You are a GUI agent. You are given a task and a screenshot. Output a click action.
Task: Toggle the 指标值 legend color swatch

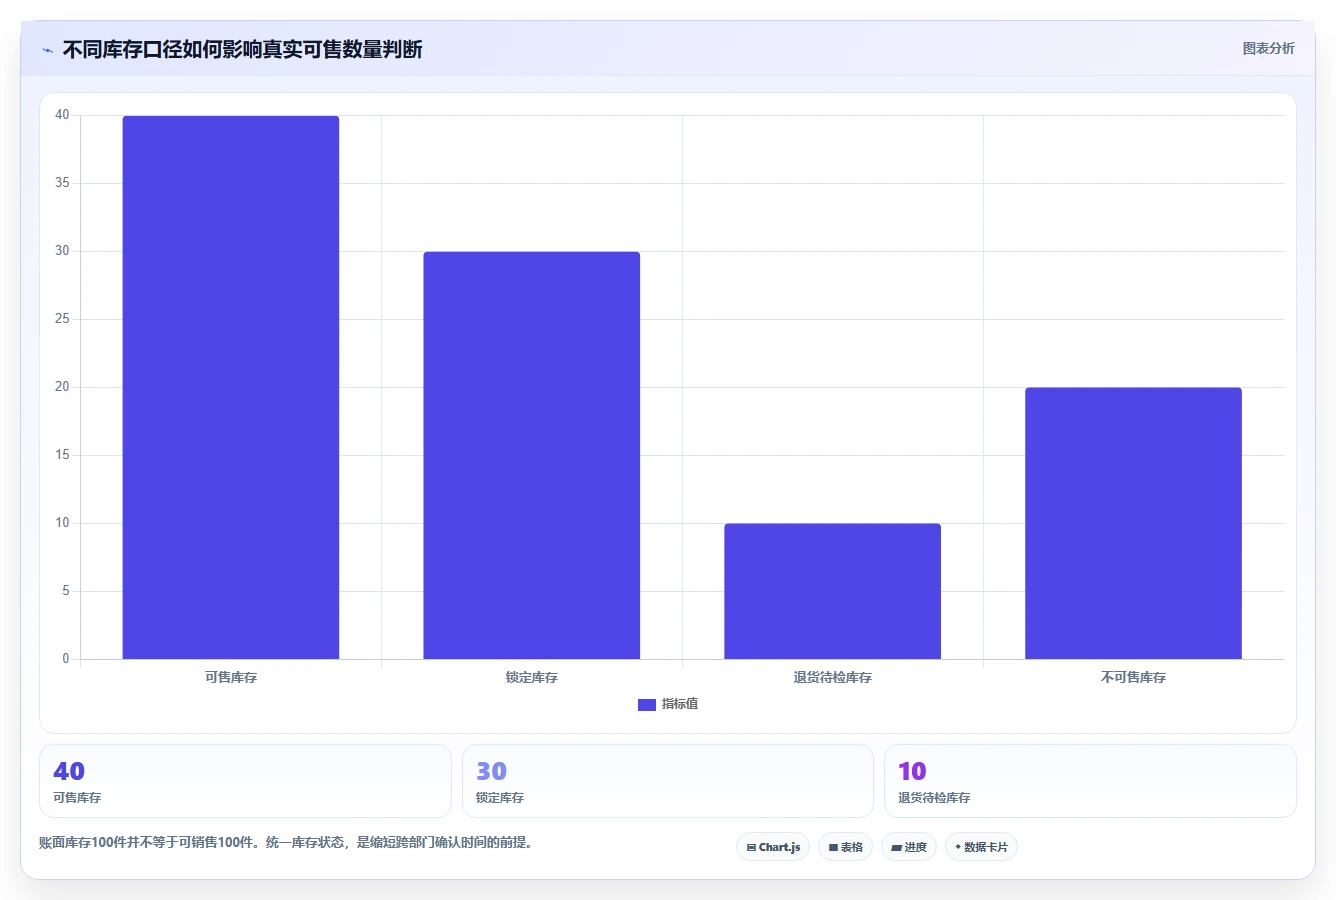point(647,705)
